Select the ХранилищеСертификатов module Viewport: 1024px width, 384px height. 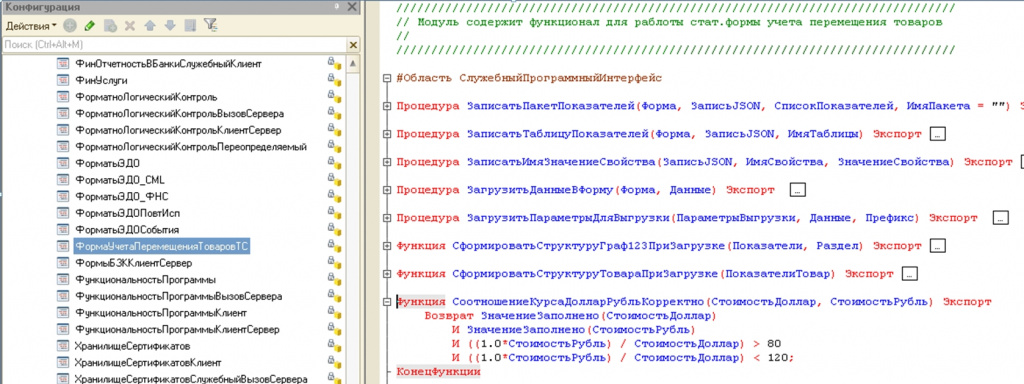point(133,346)
